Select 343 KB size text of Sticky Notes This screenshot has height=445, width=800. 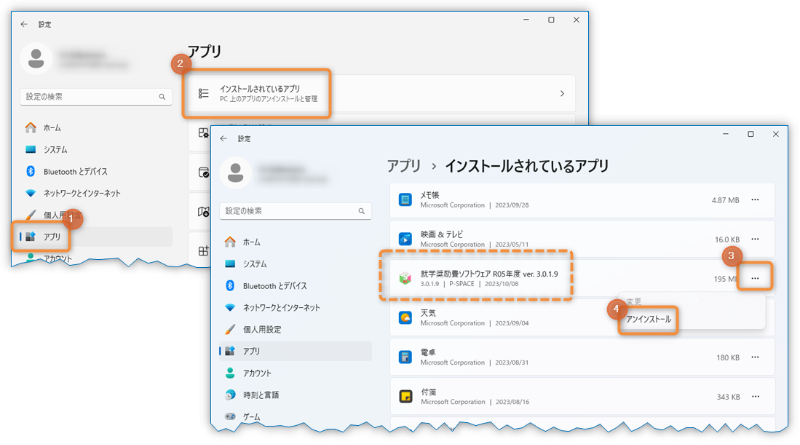[x=728, y=397]
